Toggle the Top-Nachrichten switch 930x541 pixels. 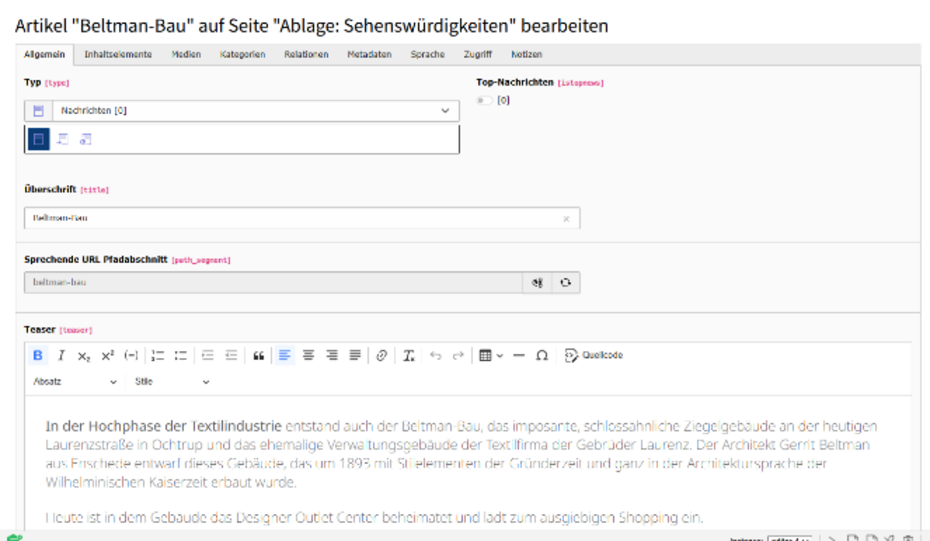tap(485, 100)
